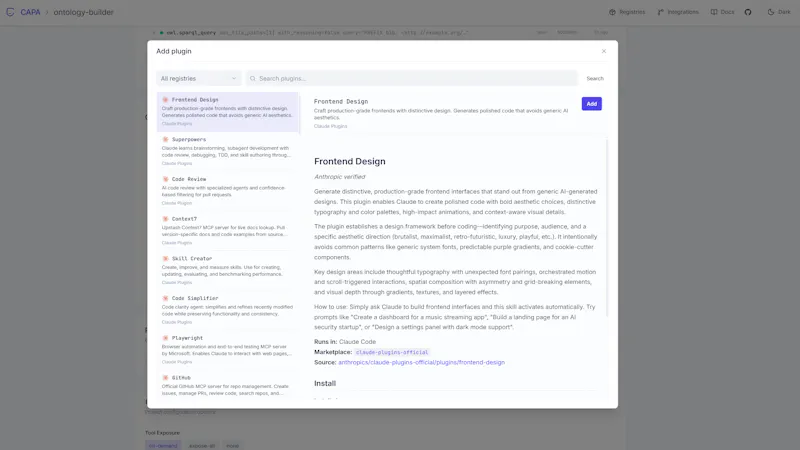Select the Code Simplifier plugin
This screenshot has height=450, width=800.
pyautogui.click(x=228, y=310)
